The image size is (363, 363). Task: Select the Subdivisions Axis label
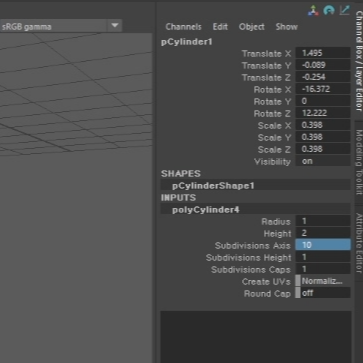click(253, 246)
